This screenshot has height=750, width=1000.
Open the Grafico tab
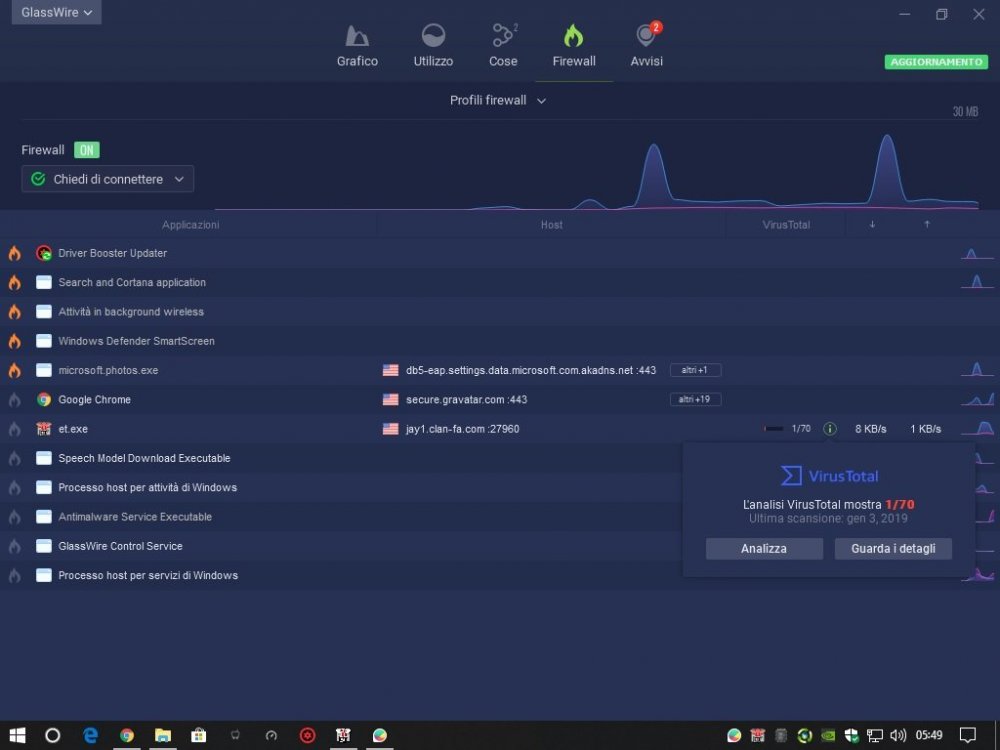pos(357,46)
